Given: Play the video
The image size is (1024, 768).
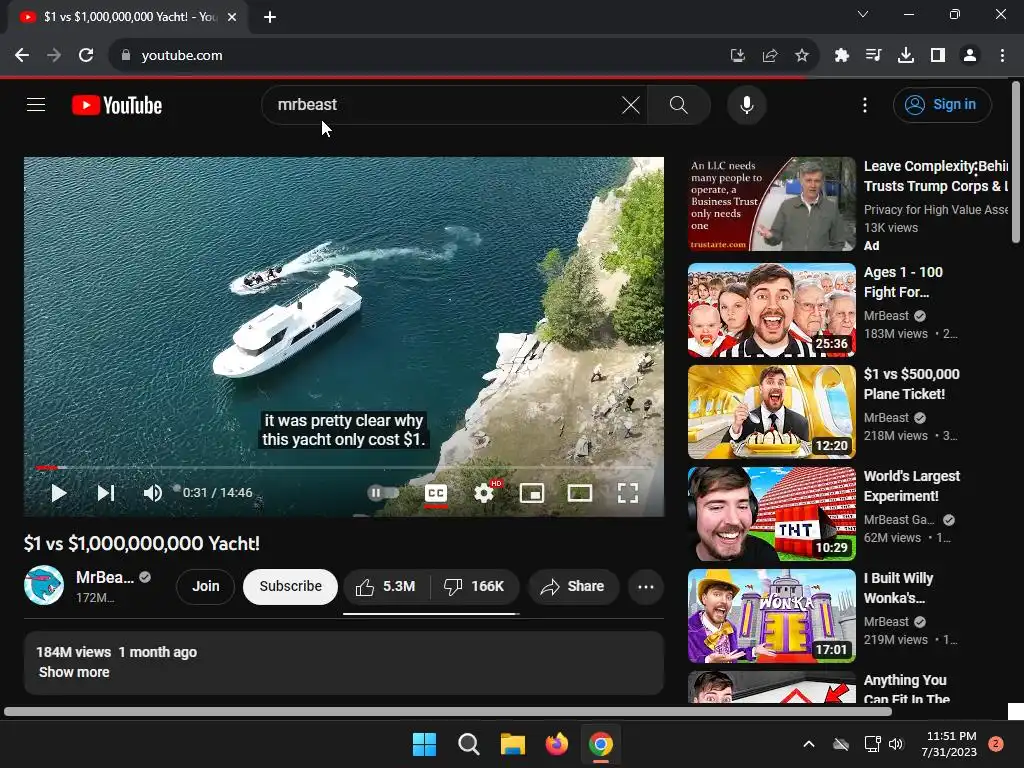Looking at the screenshot, I should 59,493.
